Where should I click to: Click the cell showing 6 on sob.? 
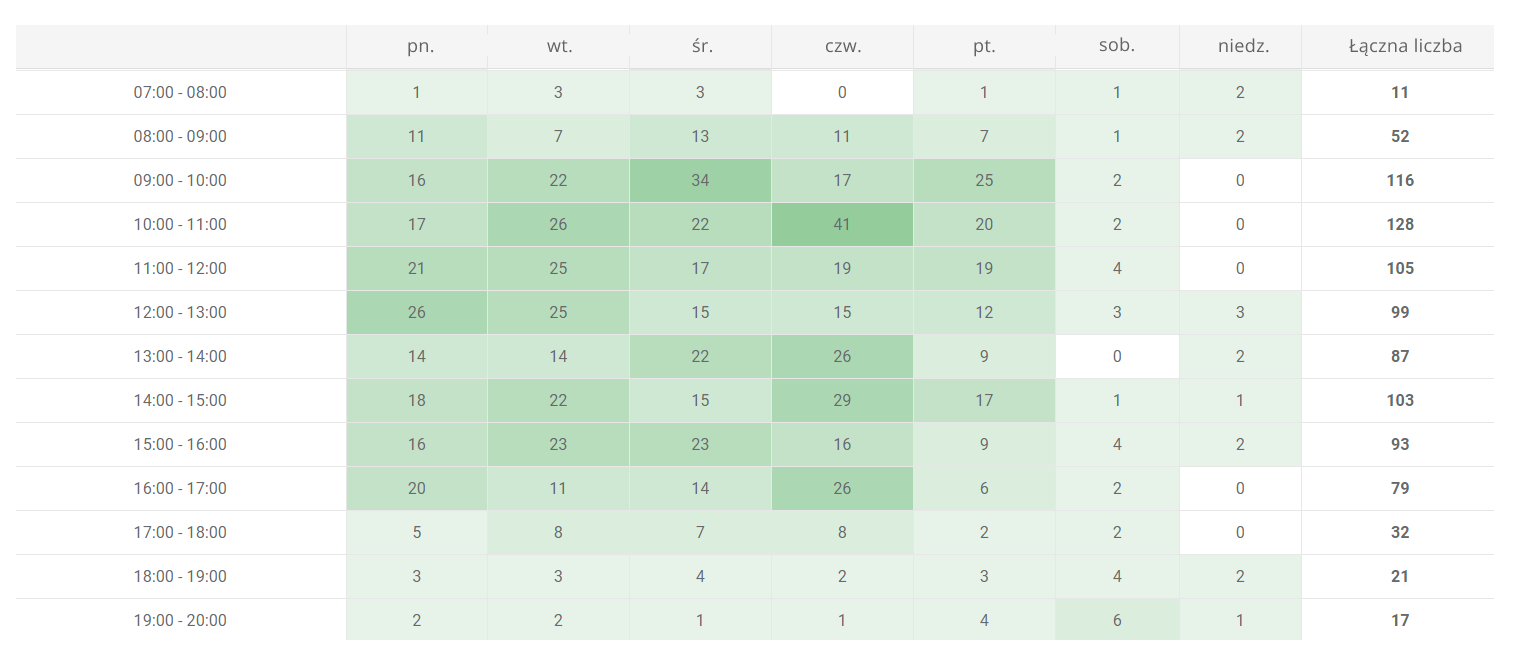tap(1117, 620)
